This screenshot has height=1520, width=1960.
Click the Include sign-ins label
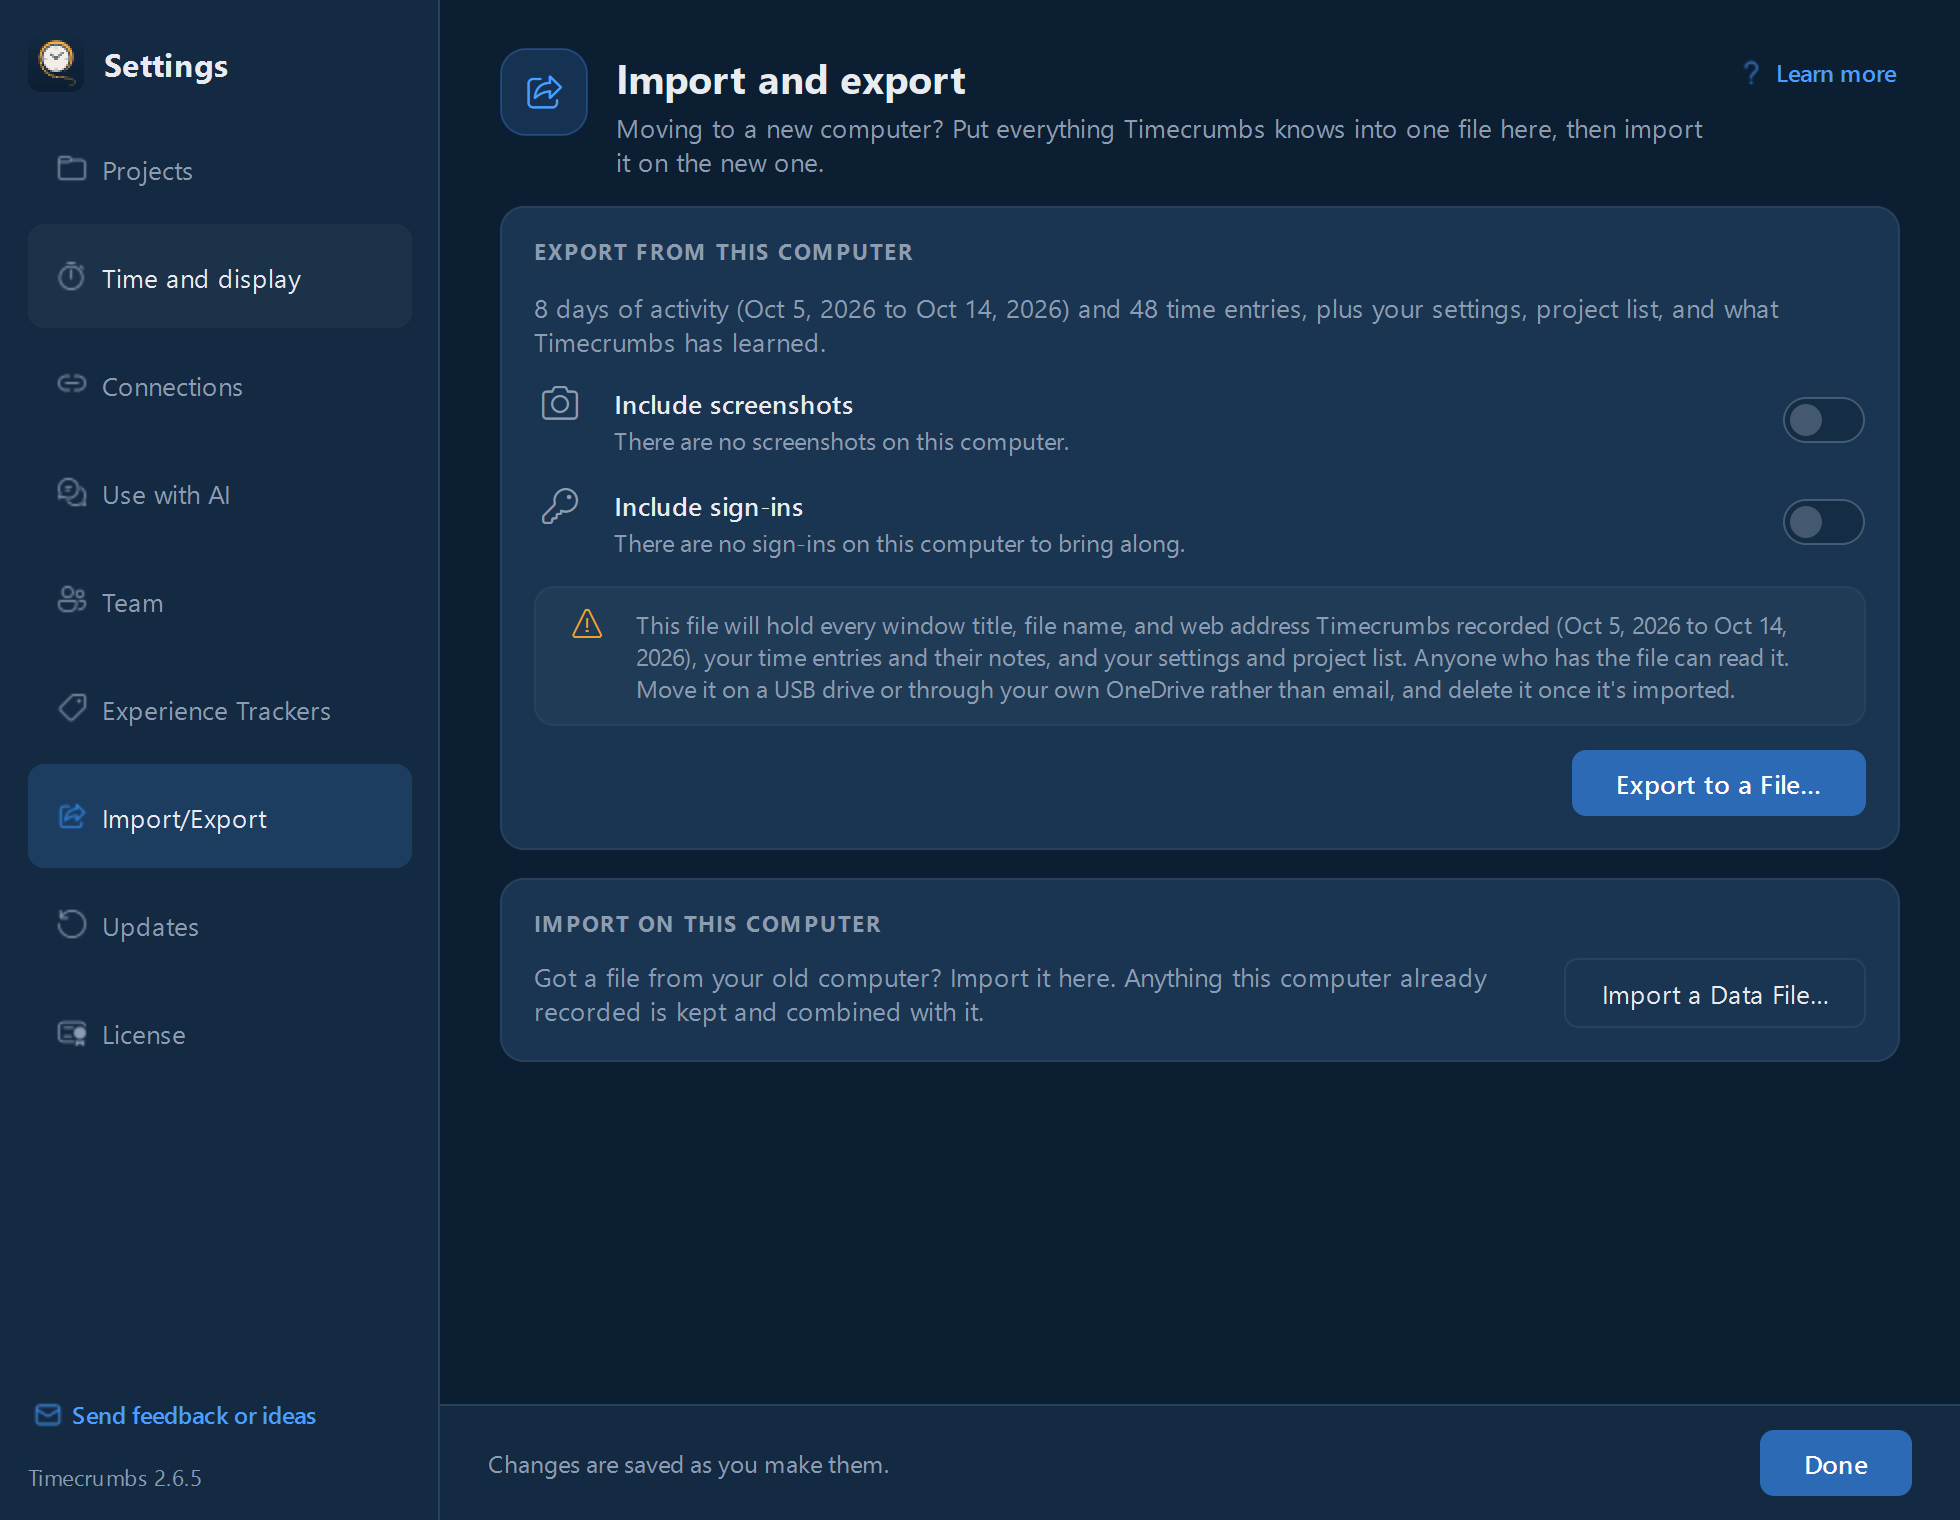708,507
